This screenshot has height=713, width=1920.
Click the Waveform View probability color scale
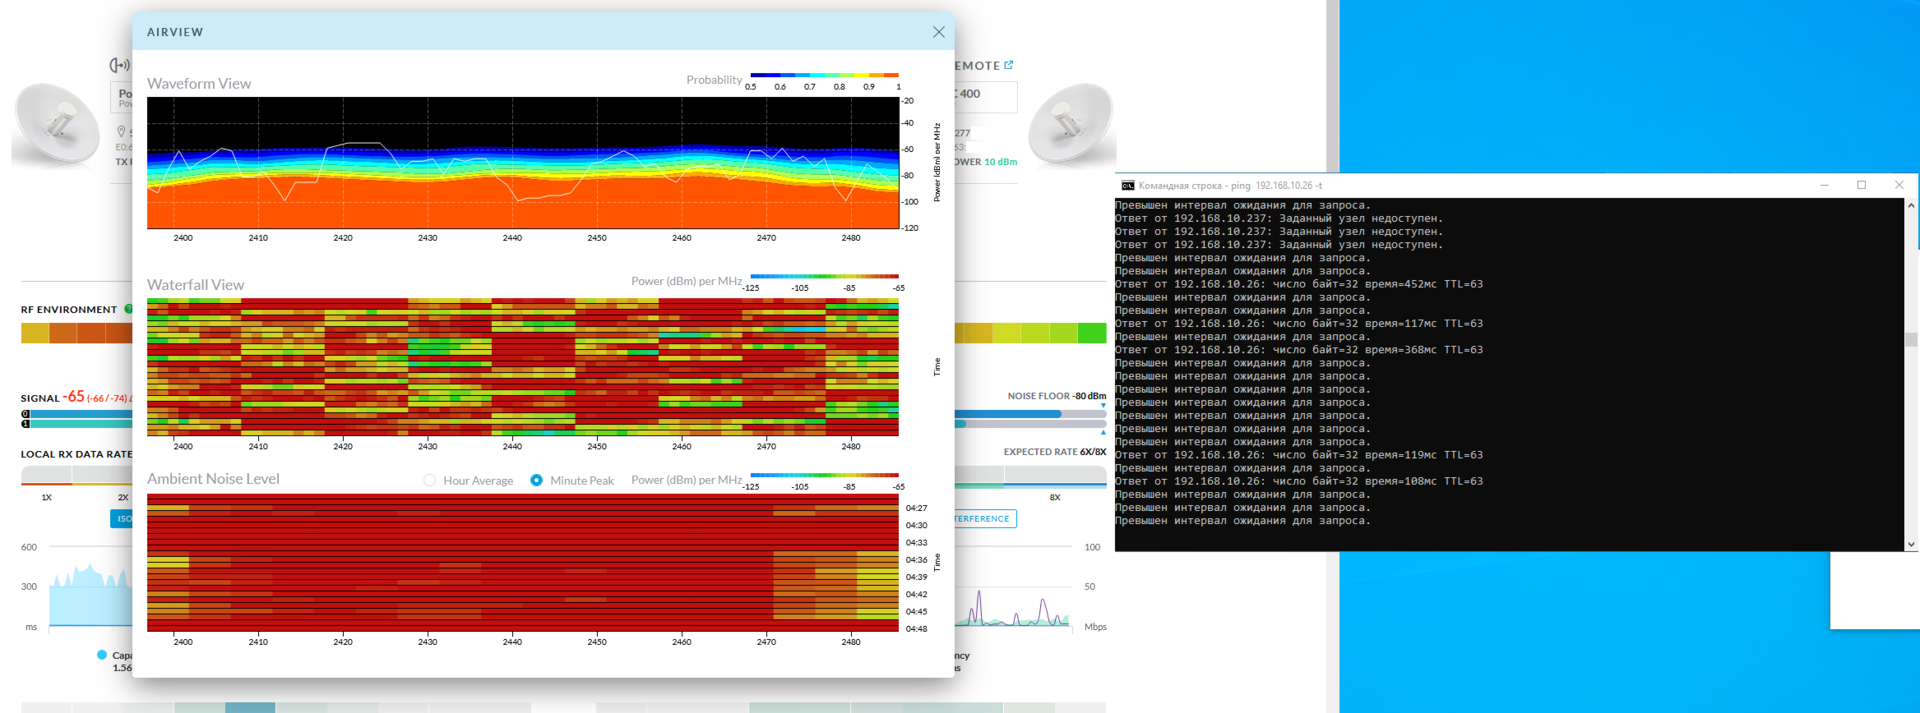pyautogui.click(x=824, y=75)
